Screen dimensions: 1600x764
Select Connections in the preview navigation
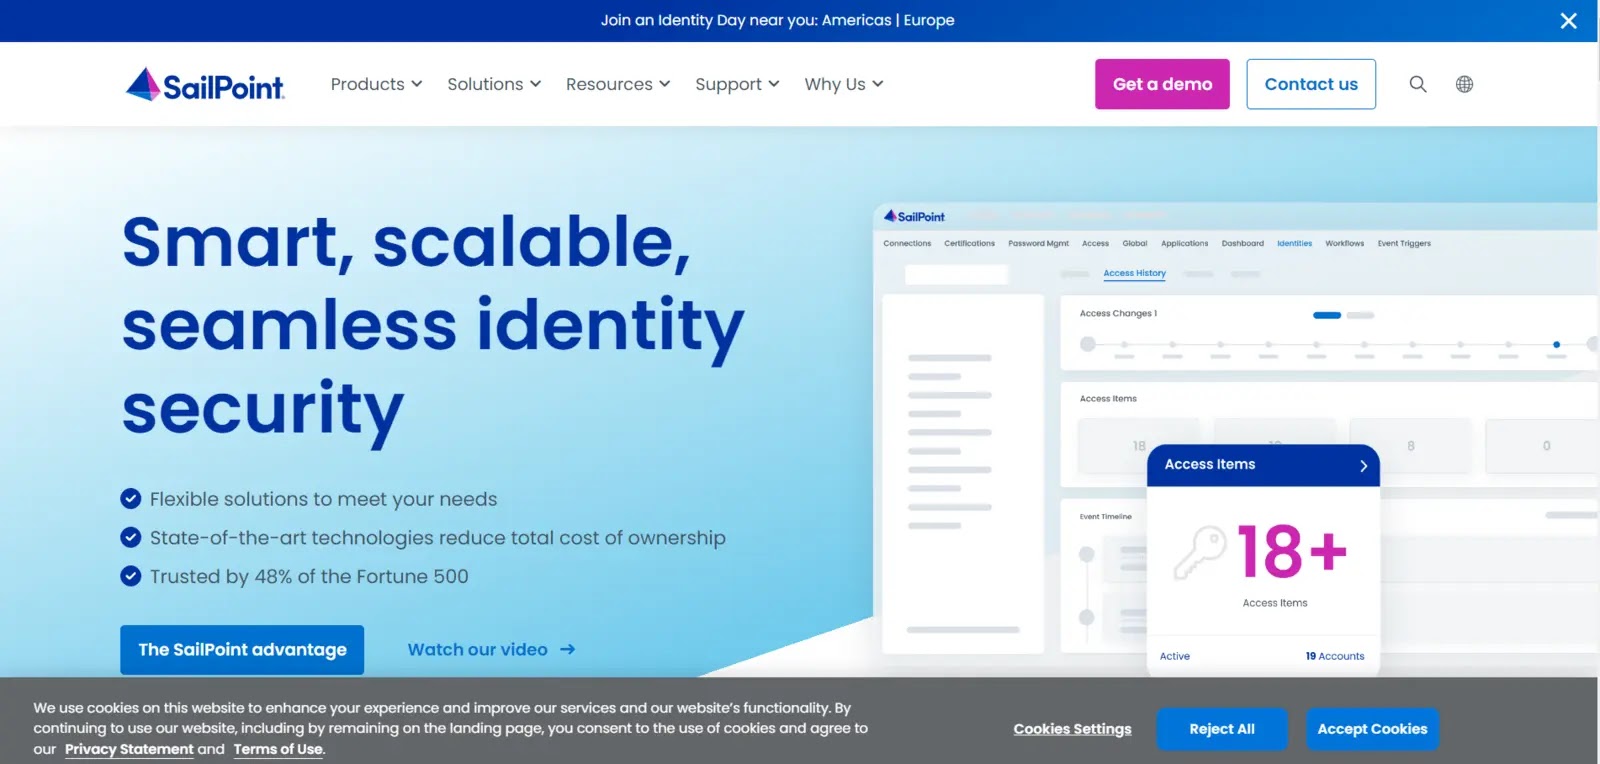click(x=907, y=243)
